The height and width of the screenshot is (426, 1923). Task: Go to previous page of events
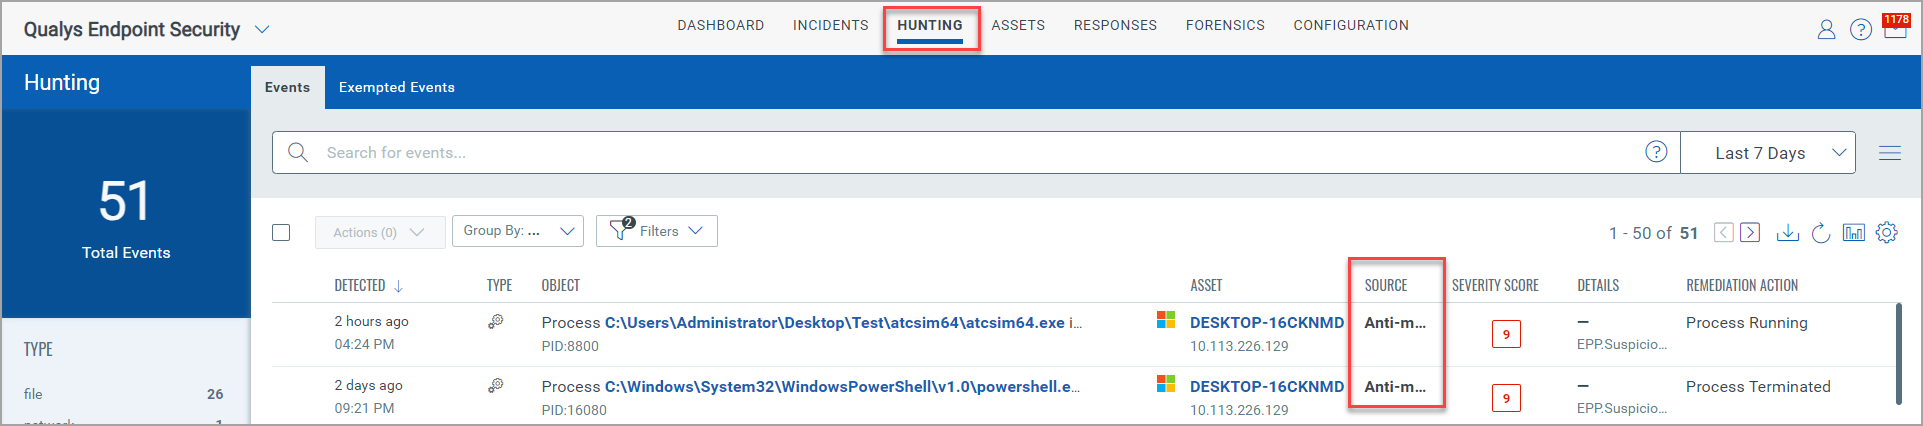point(1723,232)
